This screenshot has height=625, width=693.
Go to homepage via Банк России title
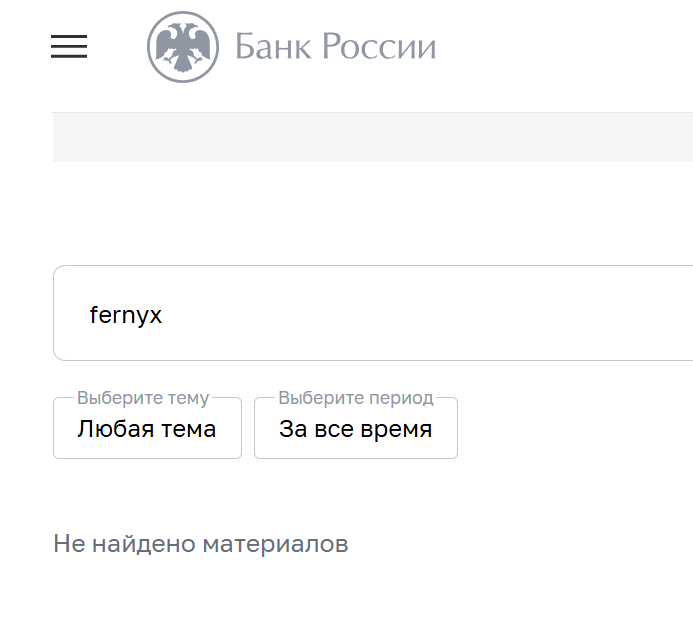[x=335, y=47]
